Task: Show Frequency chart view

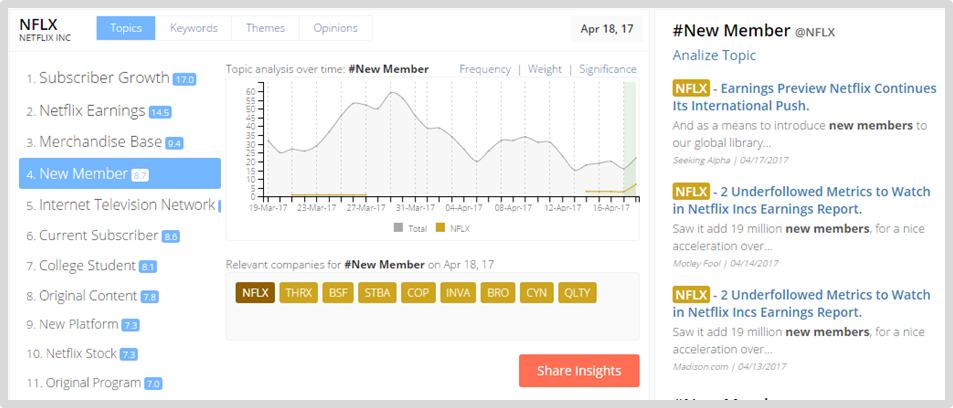Action: click(485, 69)
